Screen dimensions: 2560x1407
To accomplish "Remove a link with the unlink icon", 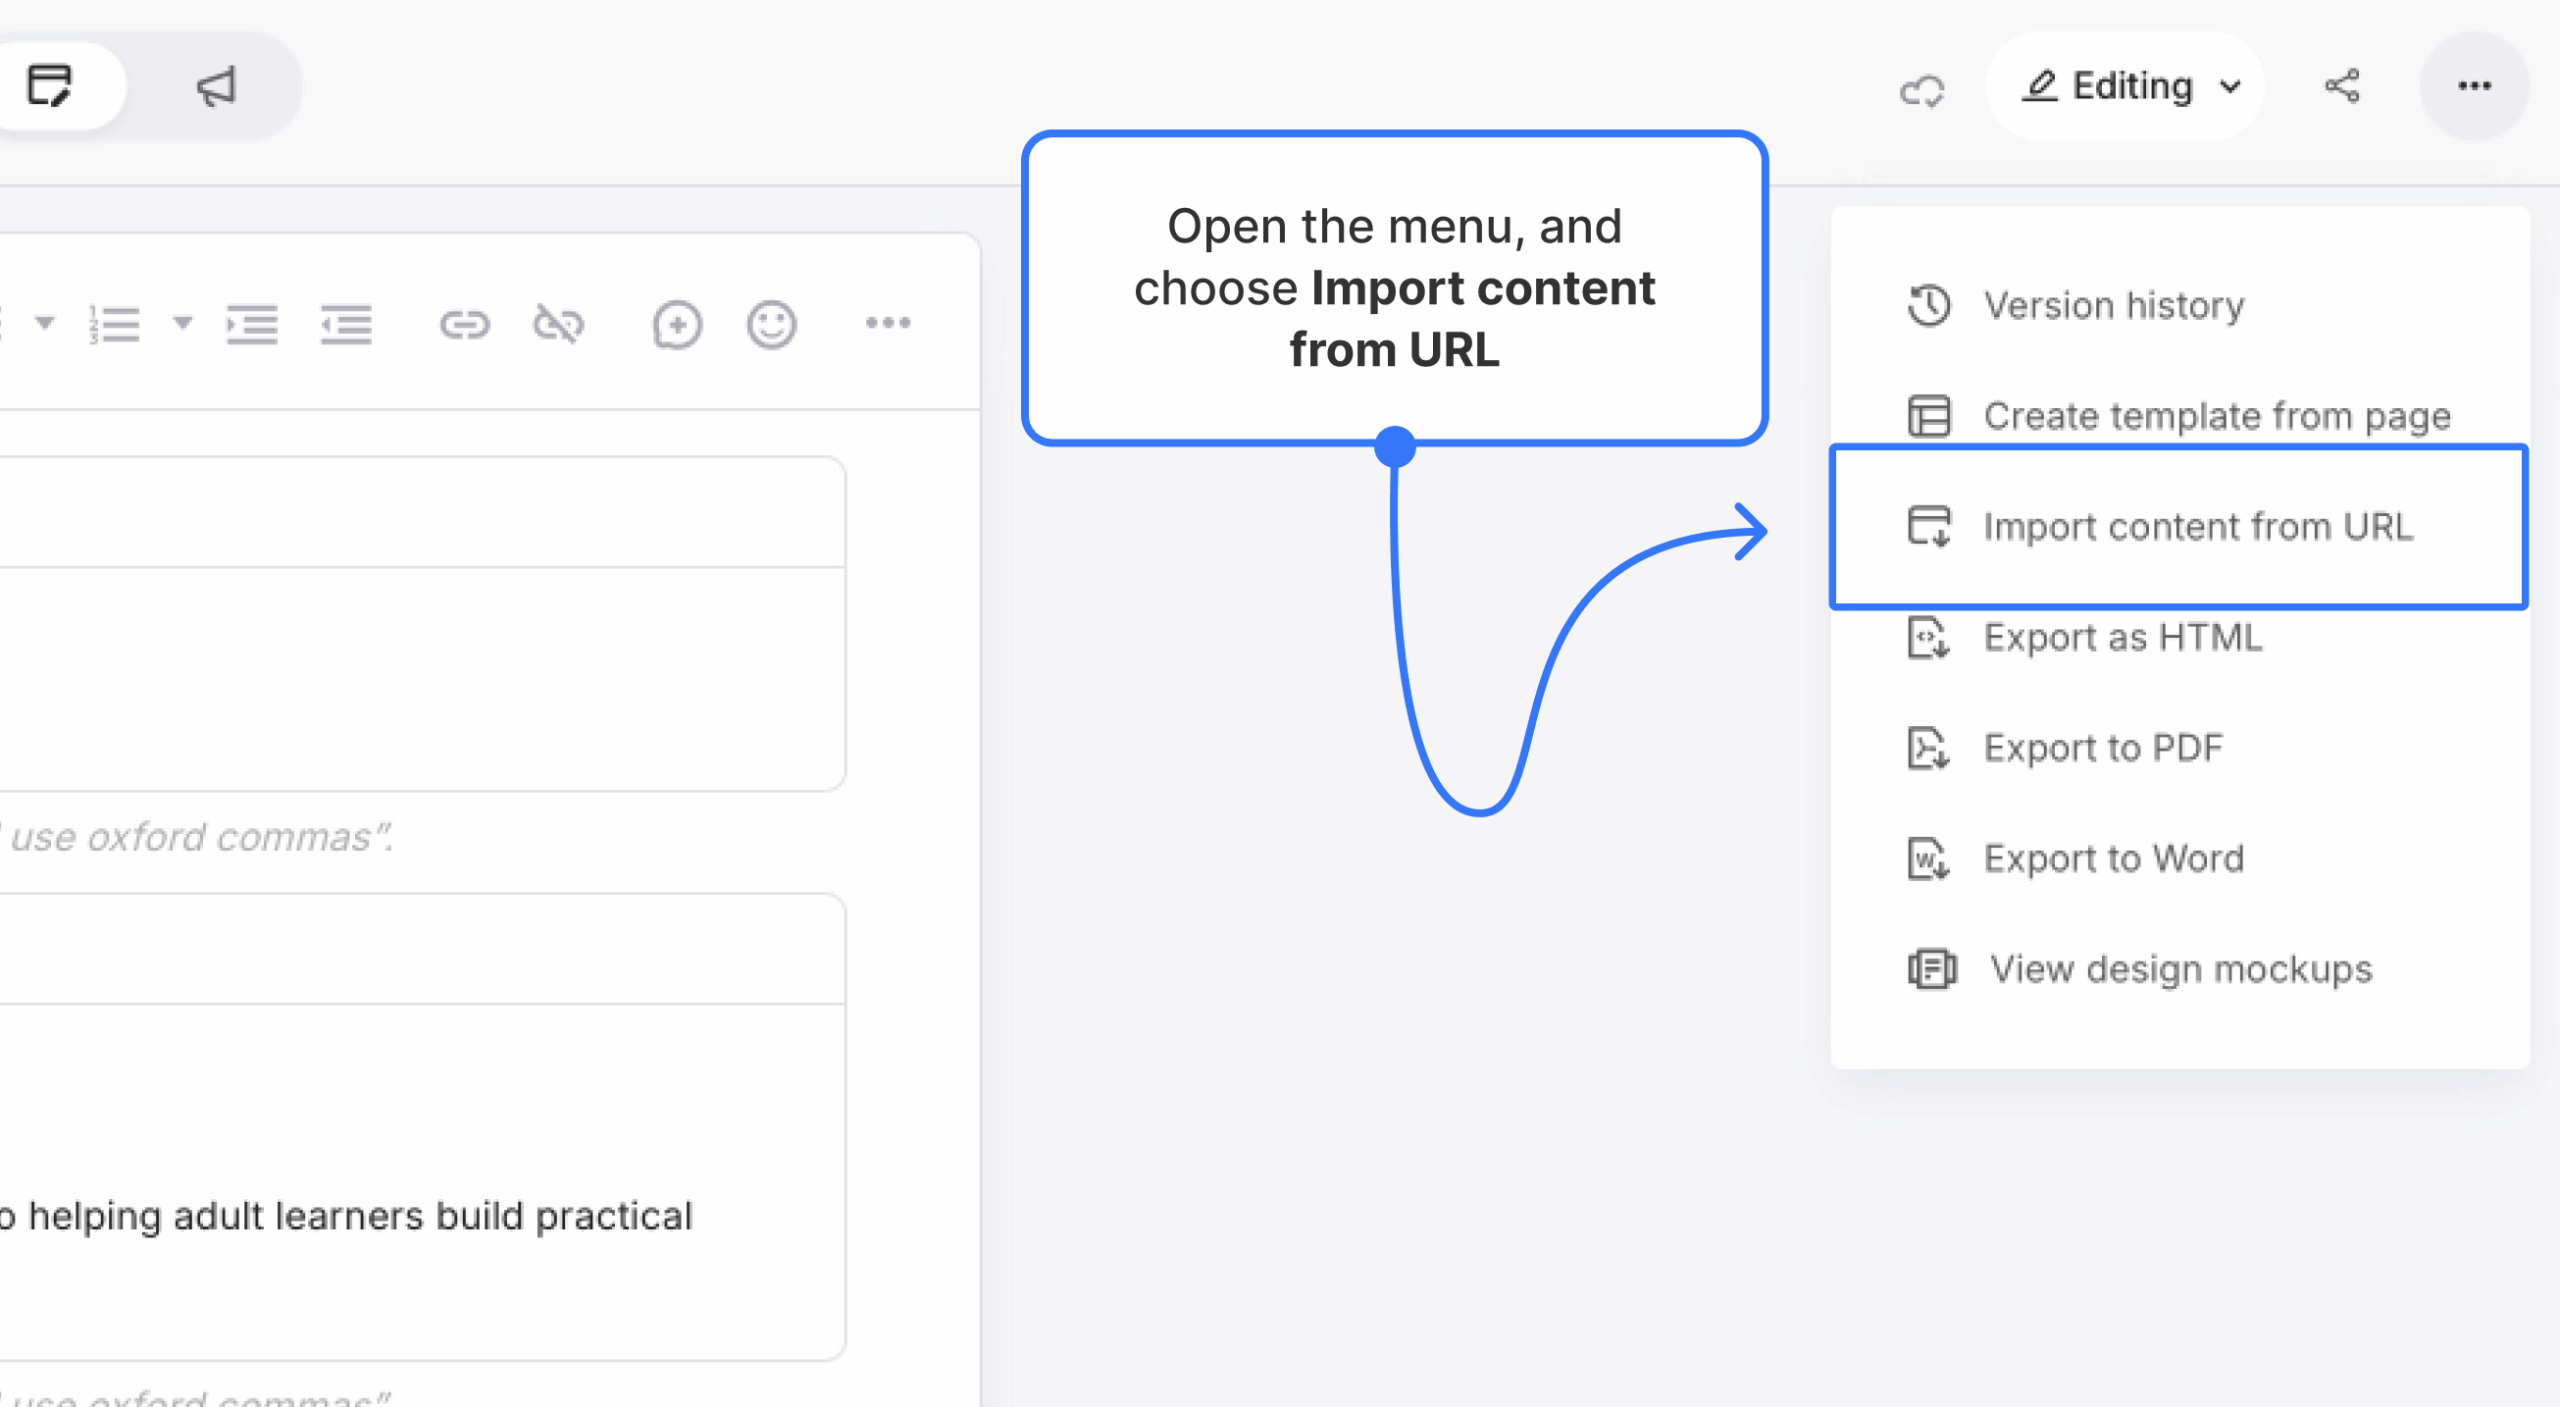I will point(558,324).
